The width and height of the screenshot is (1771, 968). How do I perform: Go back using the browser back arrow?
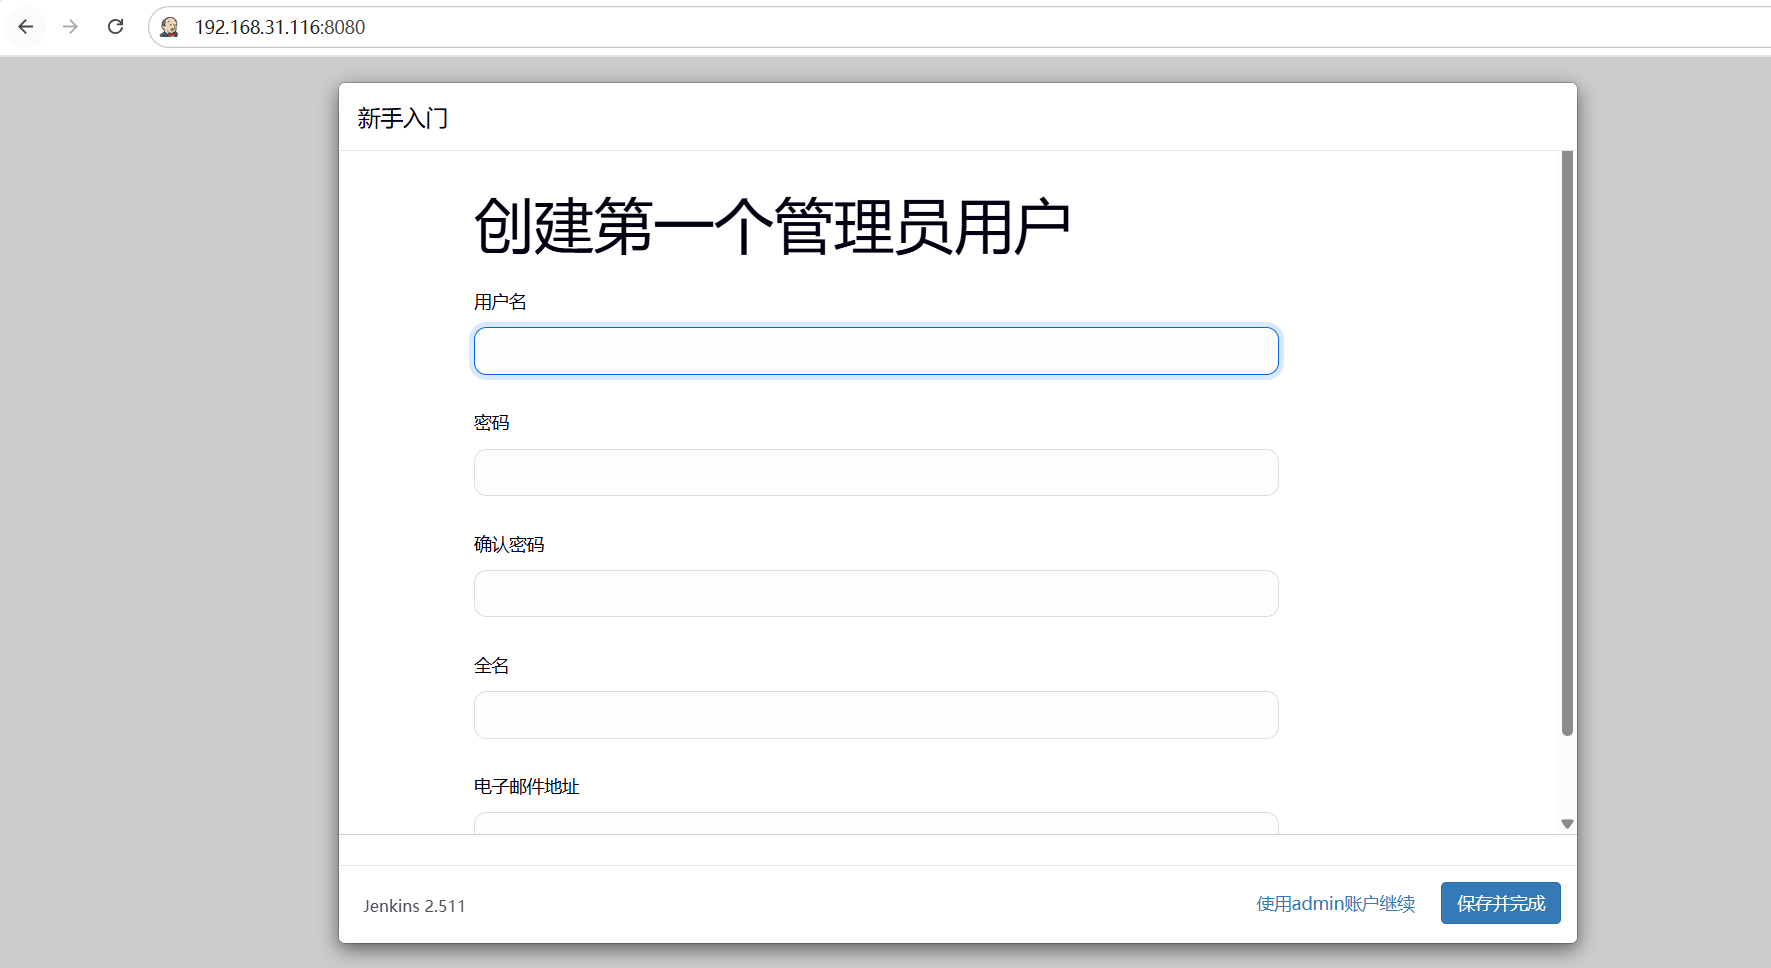(x=26, y=27)
